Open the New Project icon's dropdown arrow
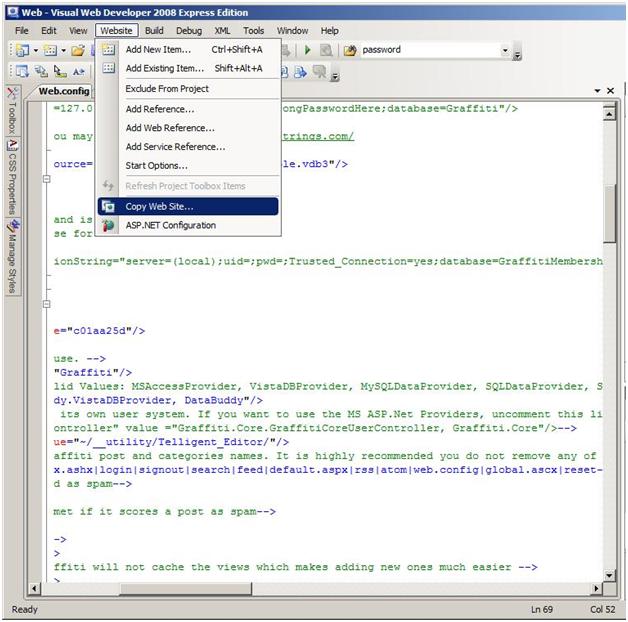 (36, 50)
